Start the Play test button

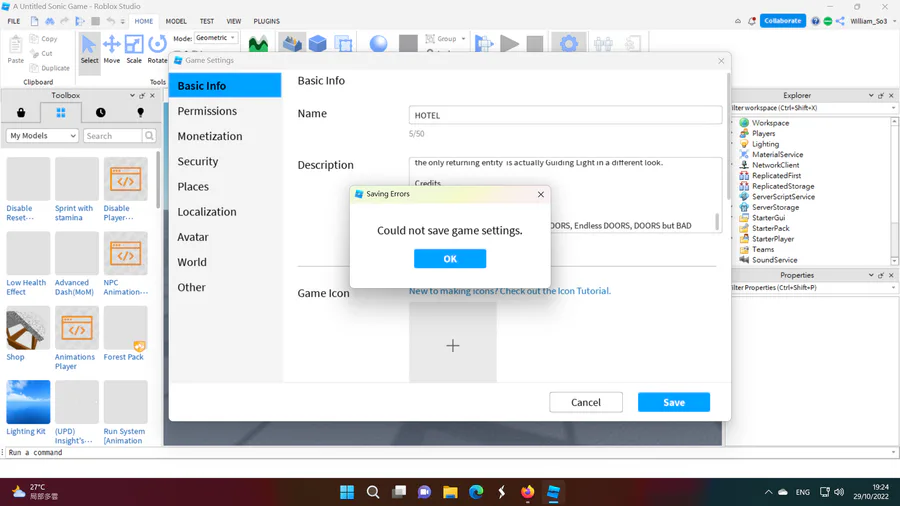point(509,44)
